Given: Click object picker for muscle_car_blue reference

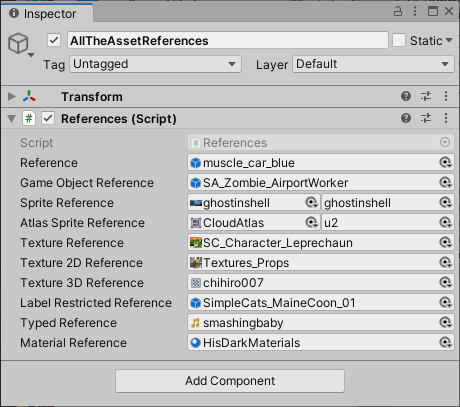Looking at the screenshot, I should pyautogui.click(x=445, y=163).
